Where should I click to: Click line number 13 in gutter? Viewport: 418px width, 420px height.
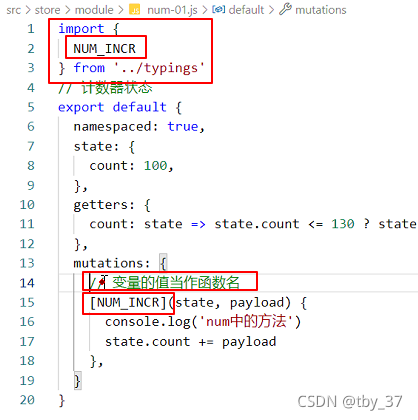click(x=27, y=263)
